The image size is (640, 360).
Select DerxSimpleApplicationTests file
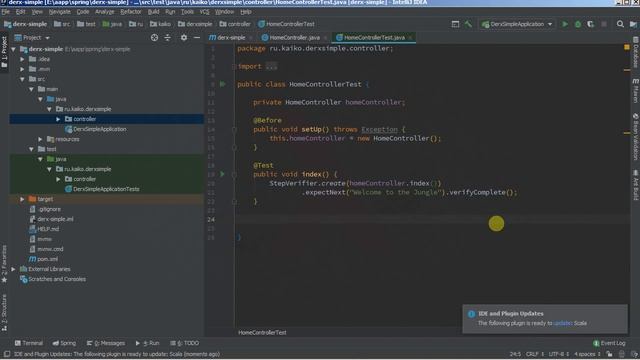(x=106, y=189)
